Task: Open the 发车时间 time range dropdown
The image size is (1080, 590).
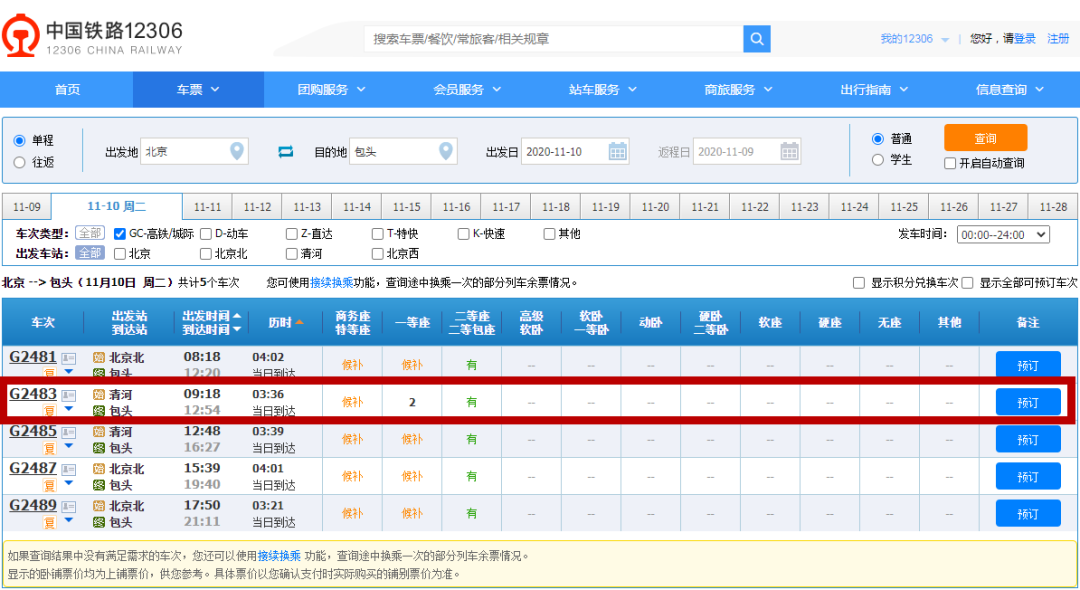Action: (x=1003, y=234)
